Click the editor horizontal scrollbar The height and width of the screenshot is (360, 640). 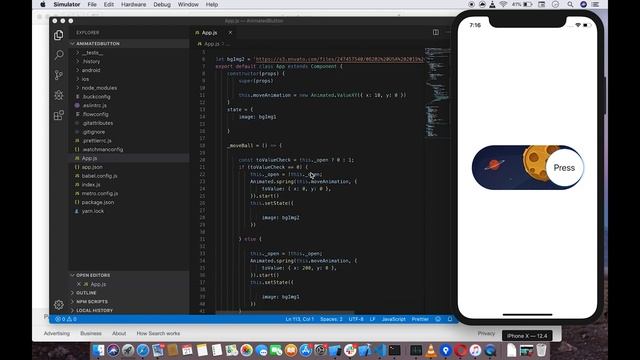point(285,312)
